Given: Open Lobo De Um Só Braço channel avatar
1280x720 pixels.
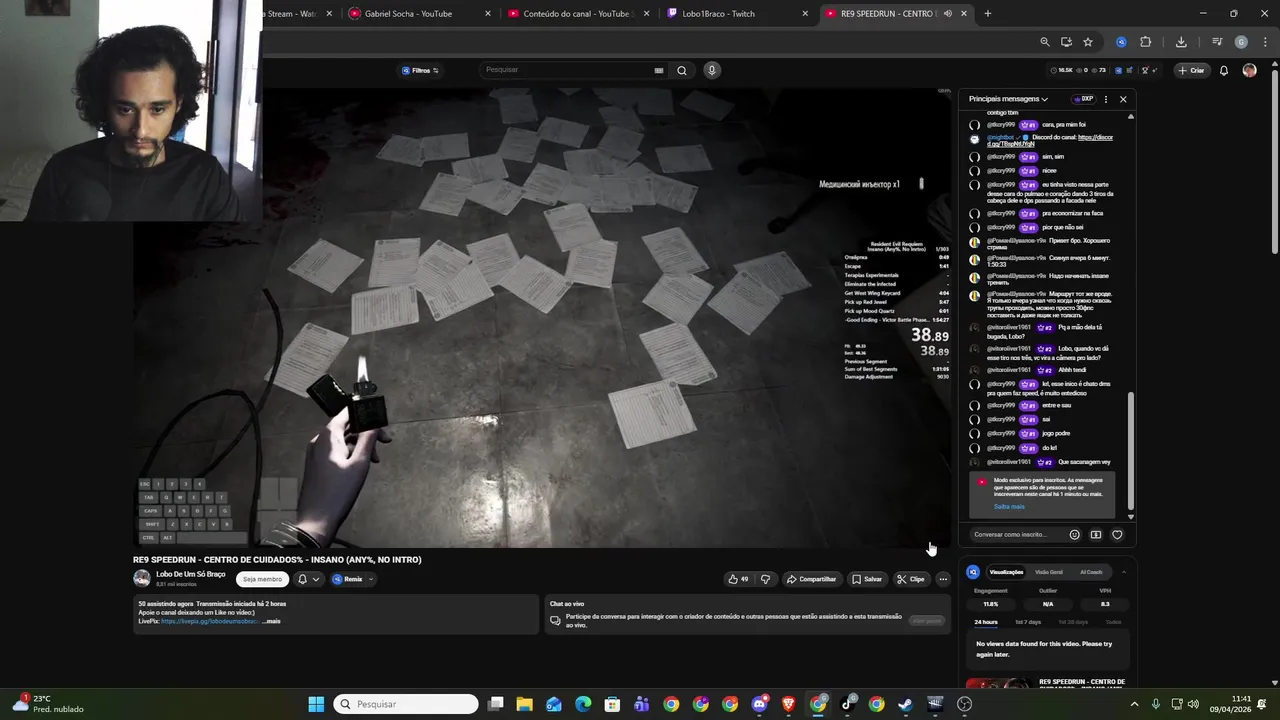Looking at the screenshot, I should 142,578.
